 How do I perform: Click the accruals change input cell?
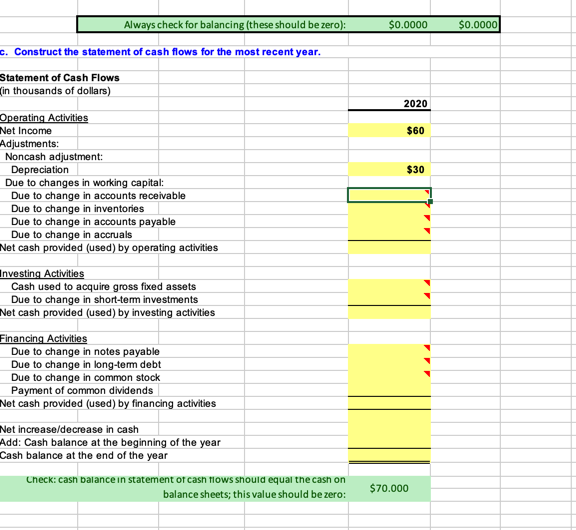[389, 234]
